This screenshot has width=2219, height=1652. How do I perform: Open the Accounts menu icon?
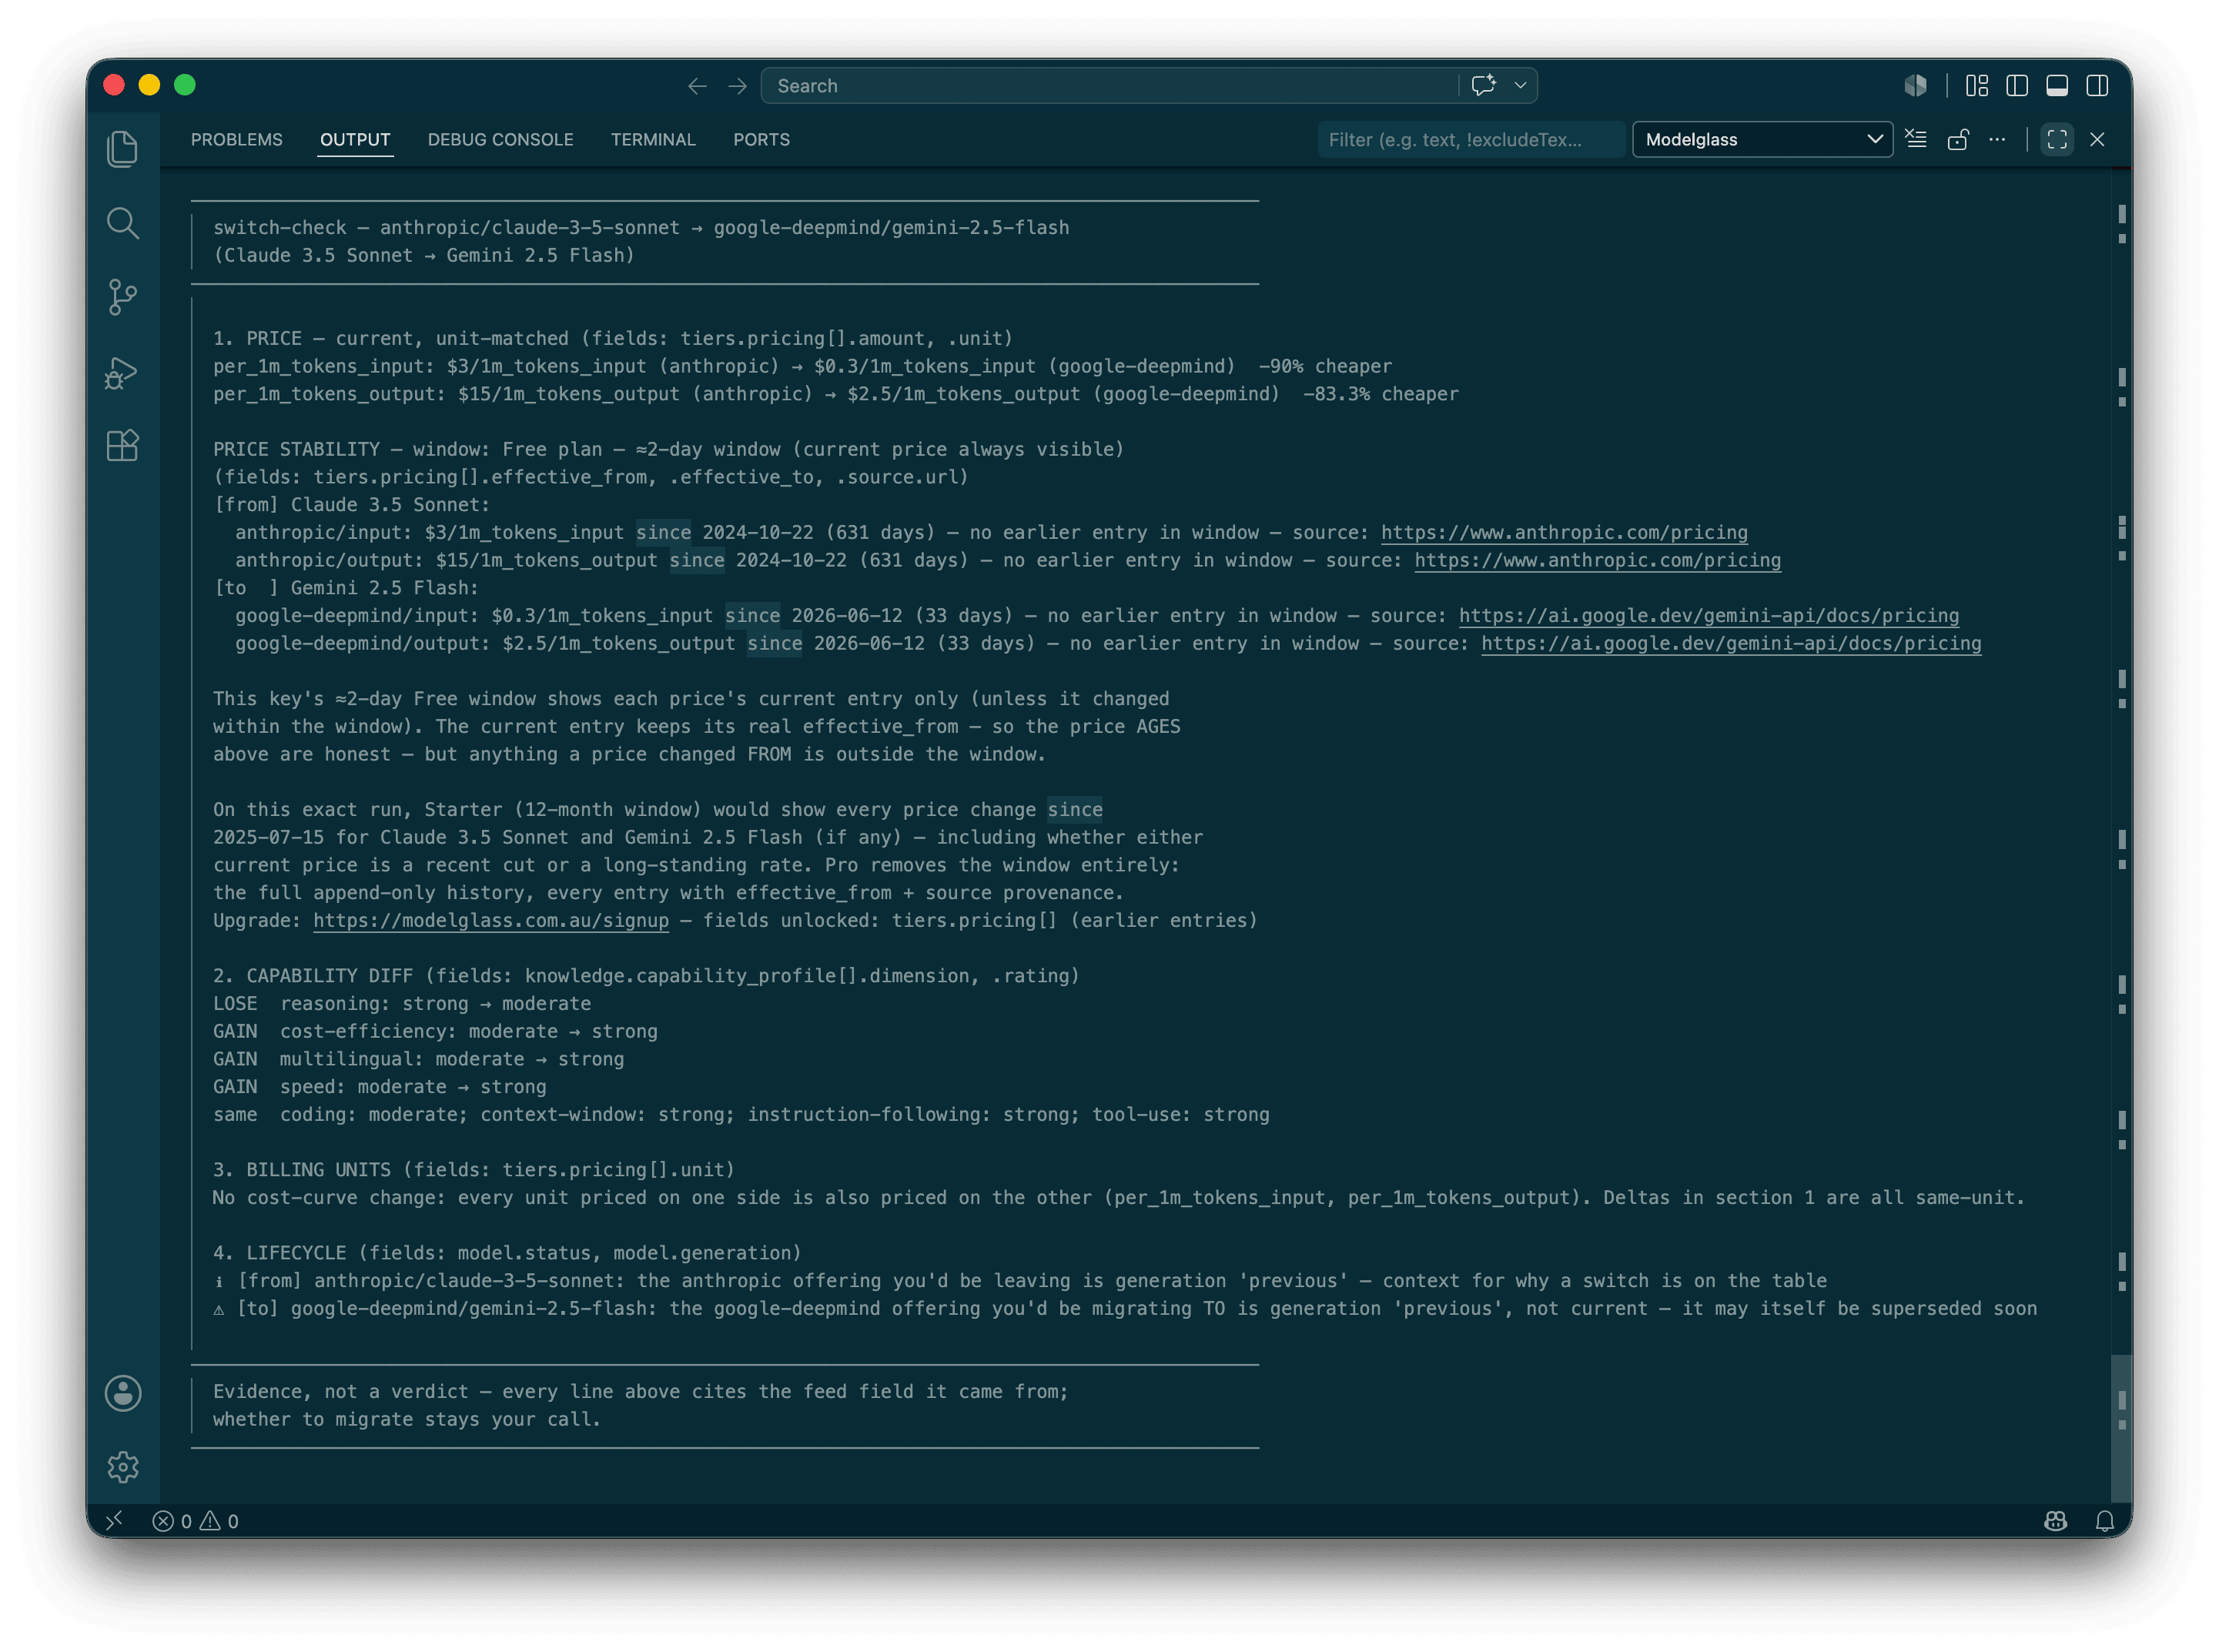(123, 1393)
